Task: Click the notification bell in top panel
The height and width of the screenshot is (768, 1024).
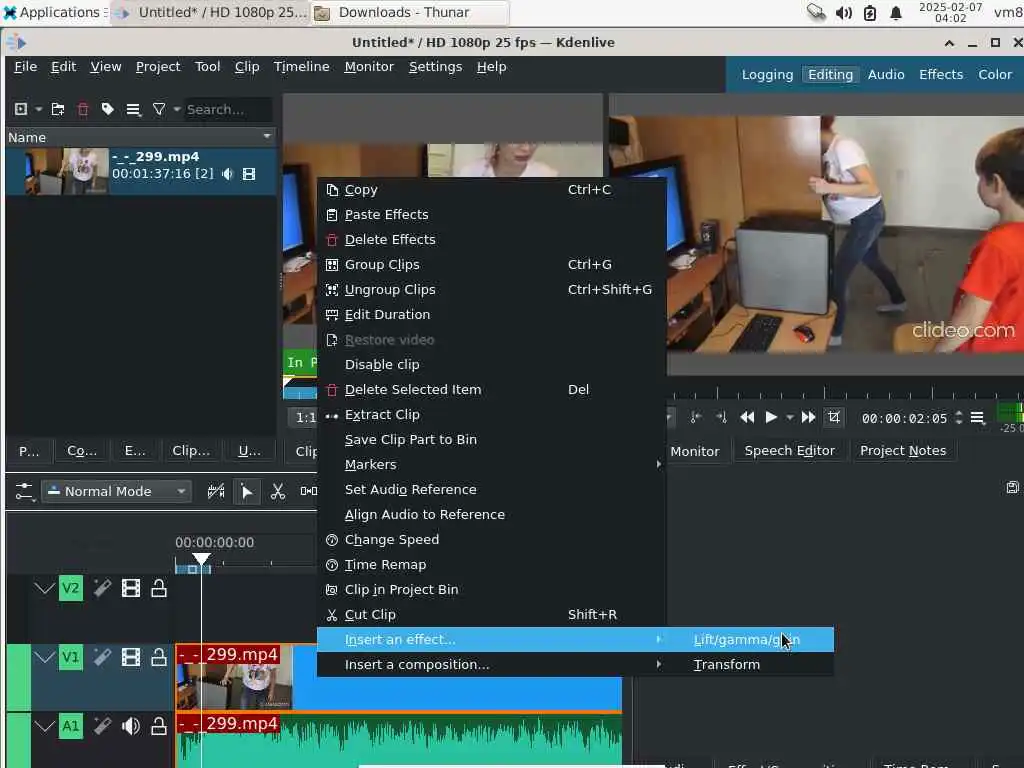Action: 896,13
